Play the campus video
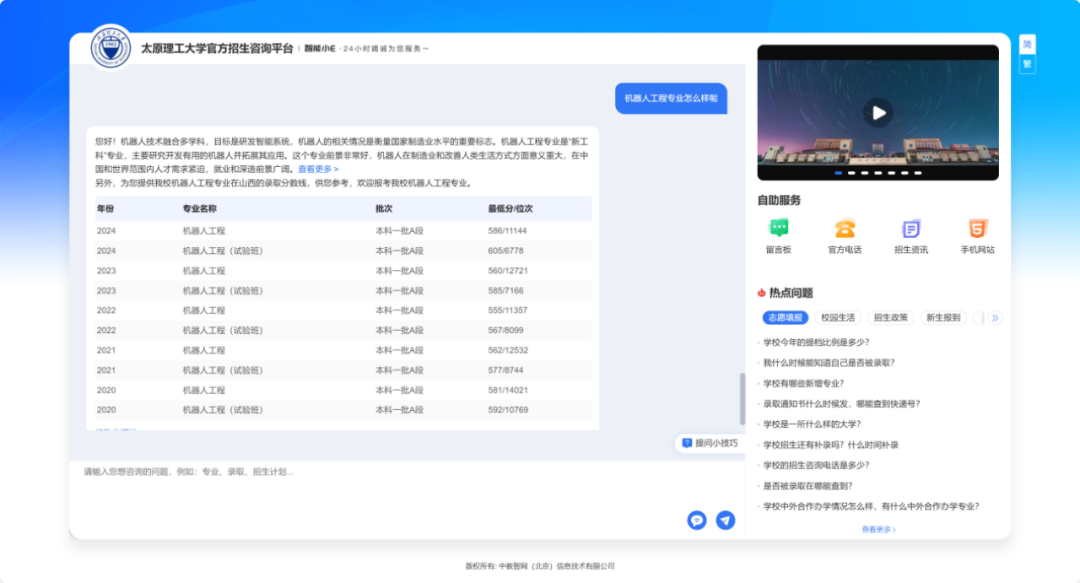Viewport: 1080px width, 583px height. (878, 113)
